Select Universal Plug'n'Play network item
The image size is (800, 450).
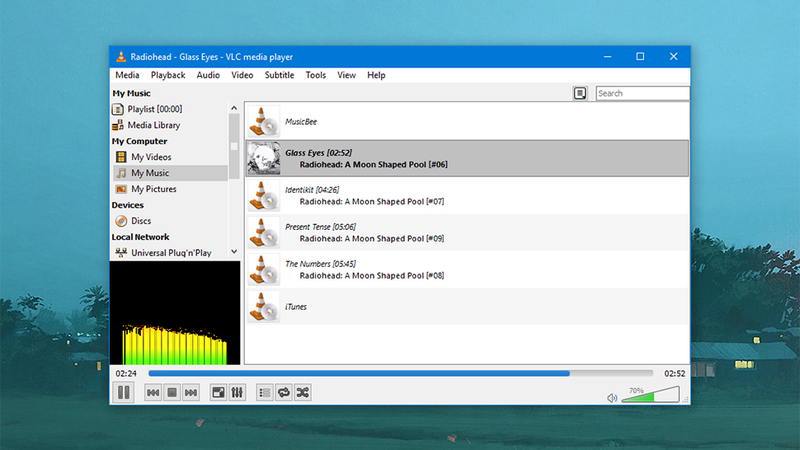tap(169, 253)
